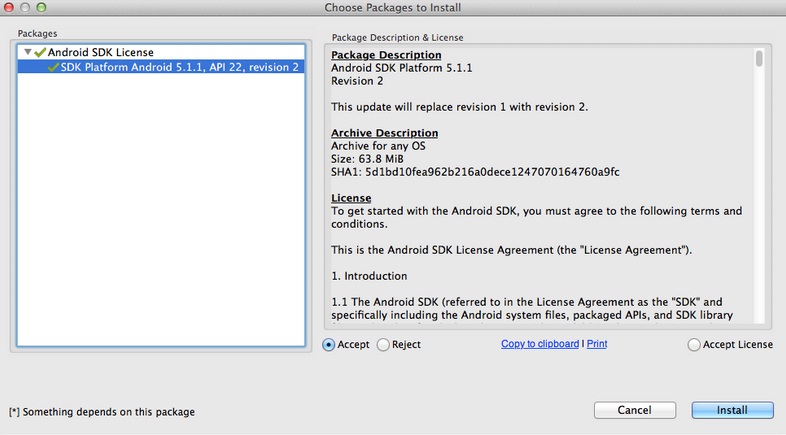
Task: Minimize the window using the yellow button
Action: coord(25,7)
